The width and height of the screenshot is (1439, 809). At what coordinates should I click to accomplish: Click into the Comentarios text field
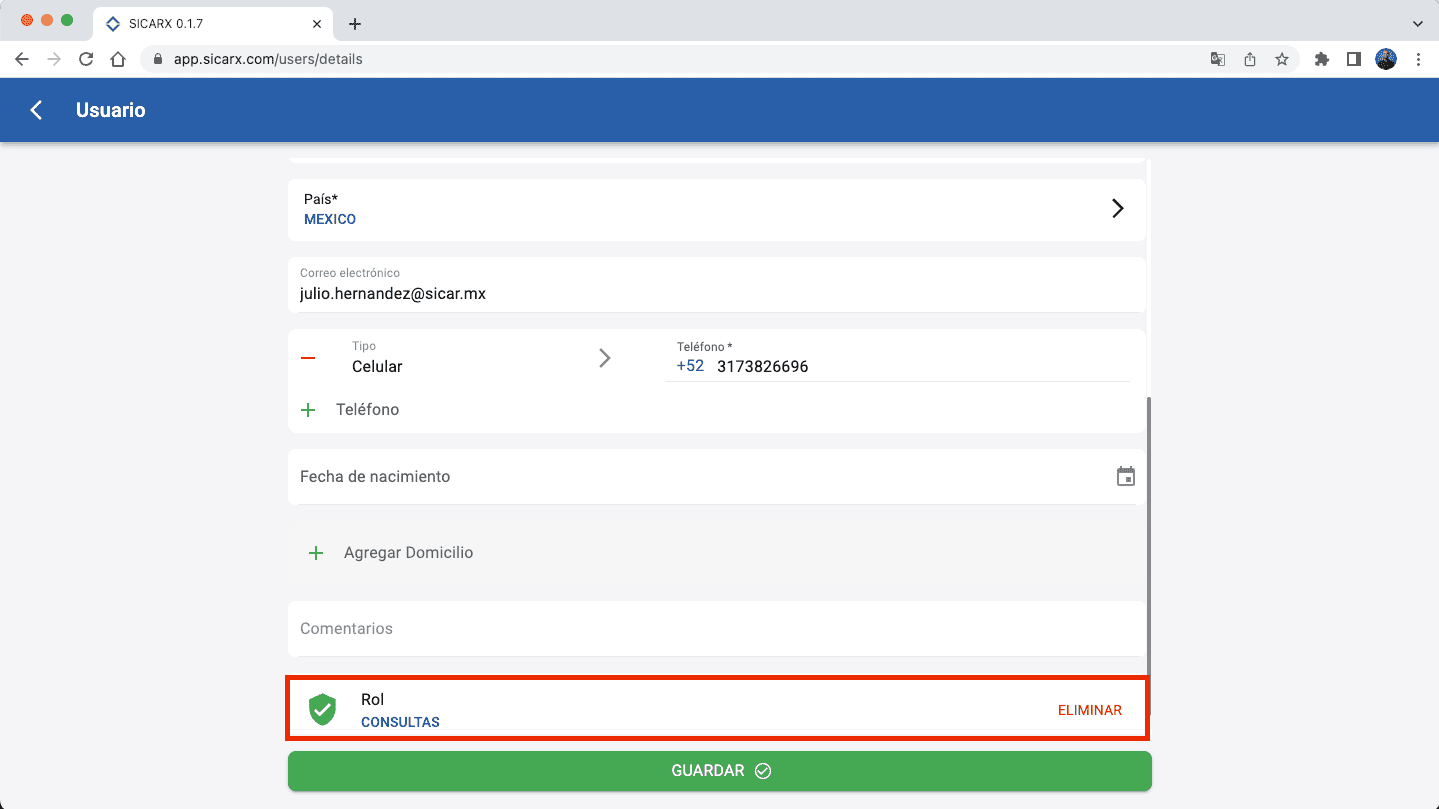pyautogui.click(x=716, y=629)
